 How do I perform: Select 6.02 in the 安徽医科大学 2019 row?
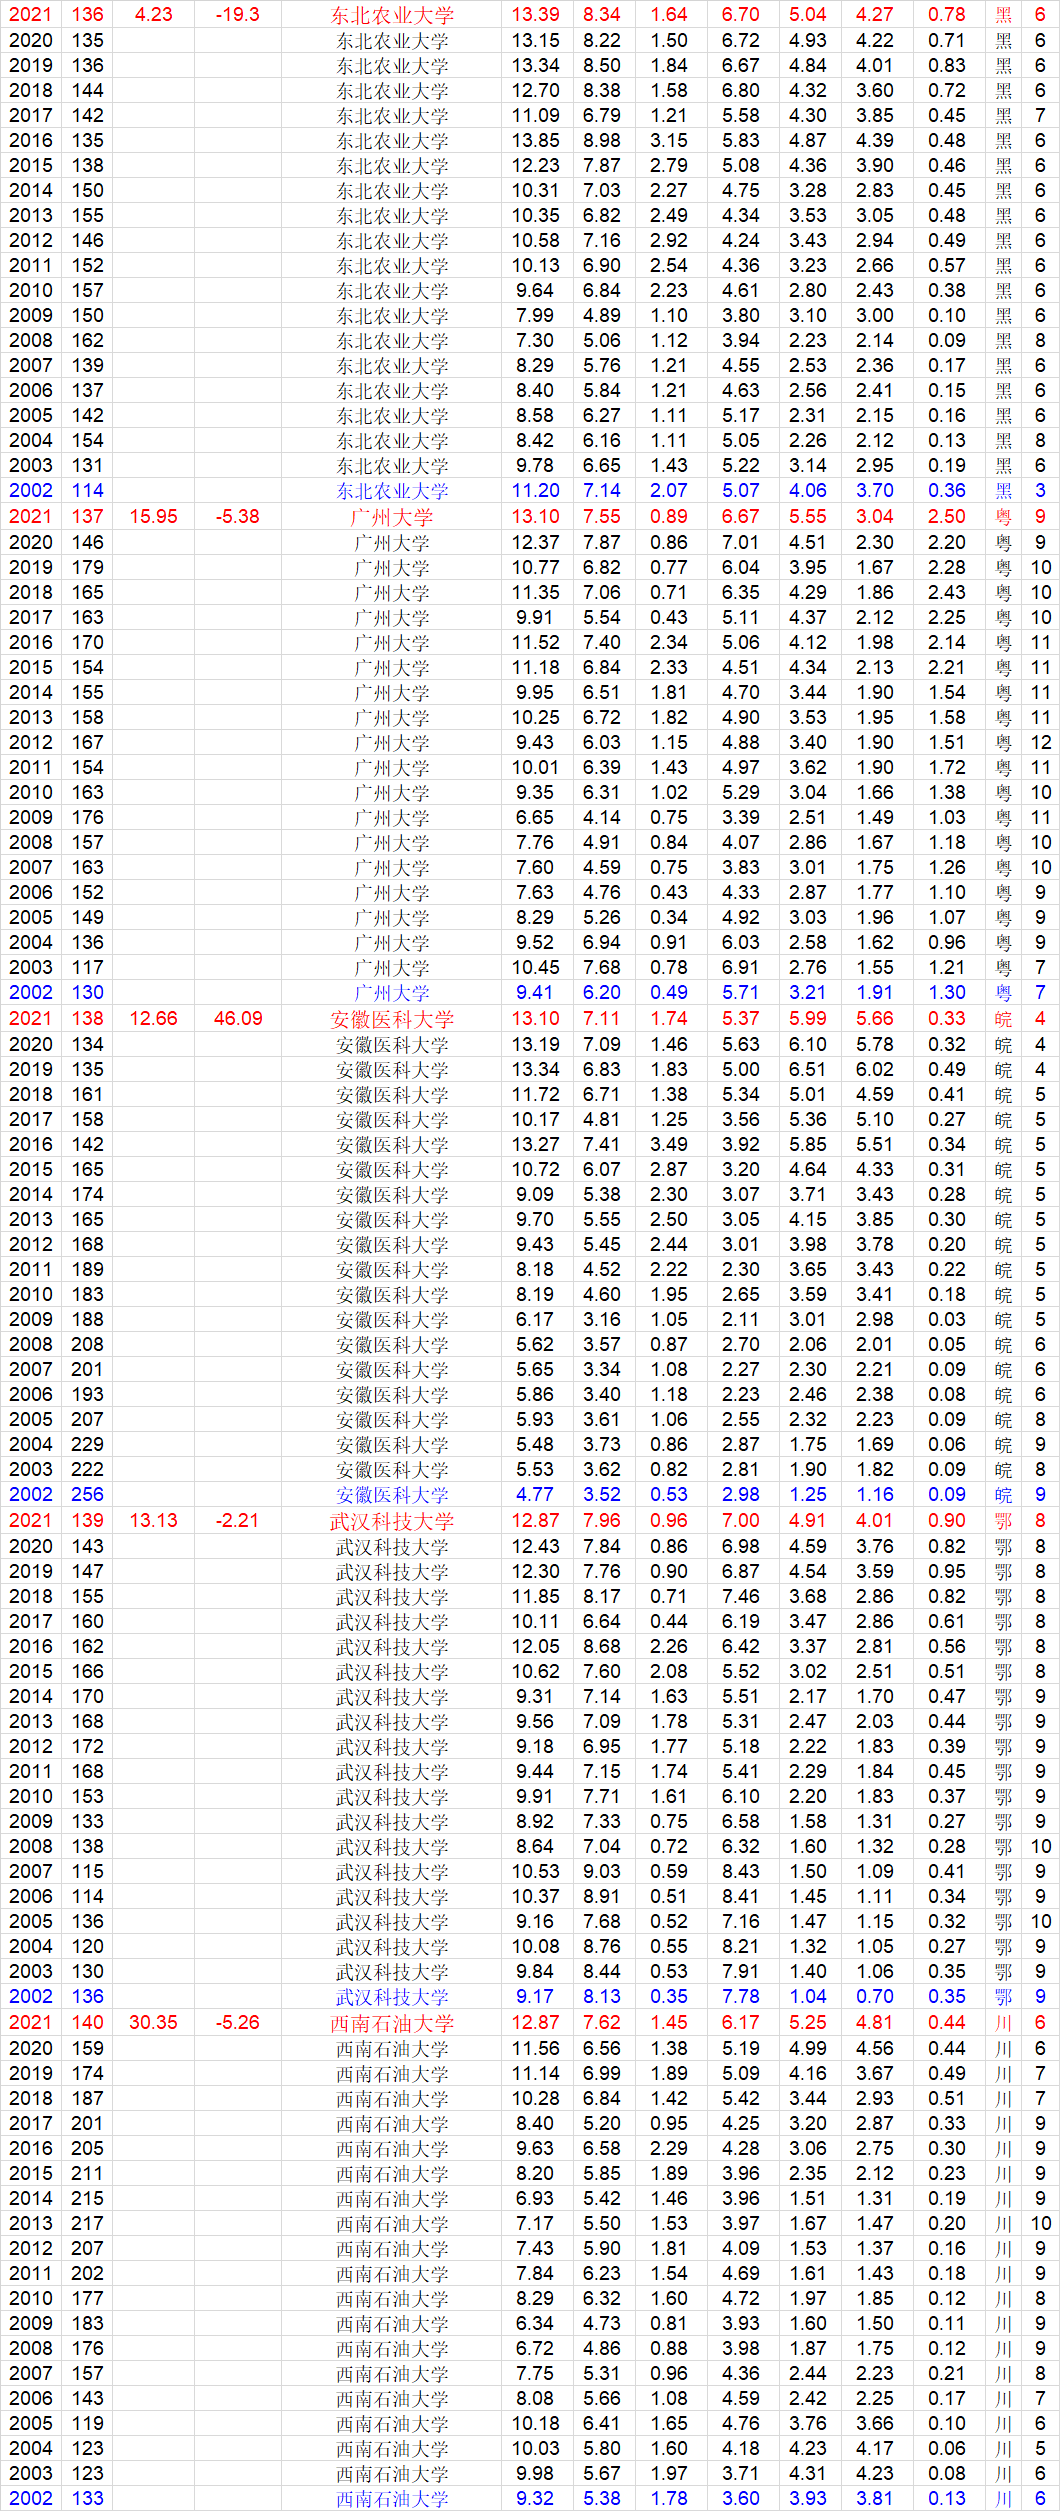point(875,1070)
